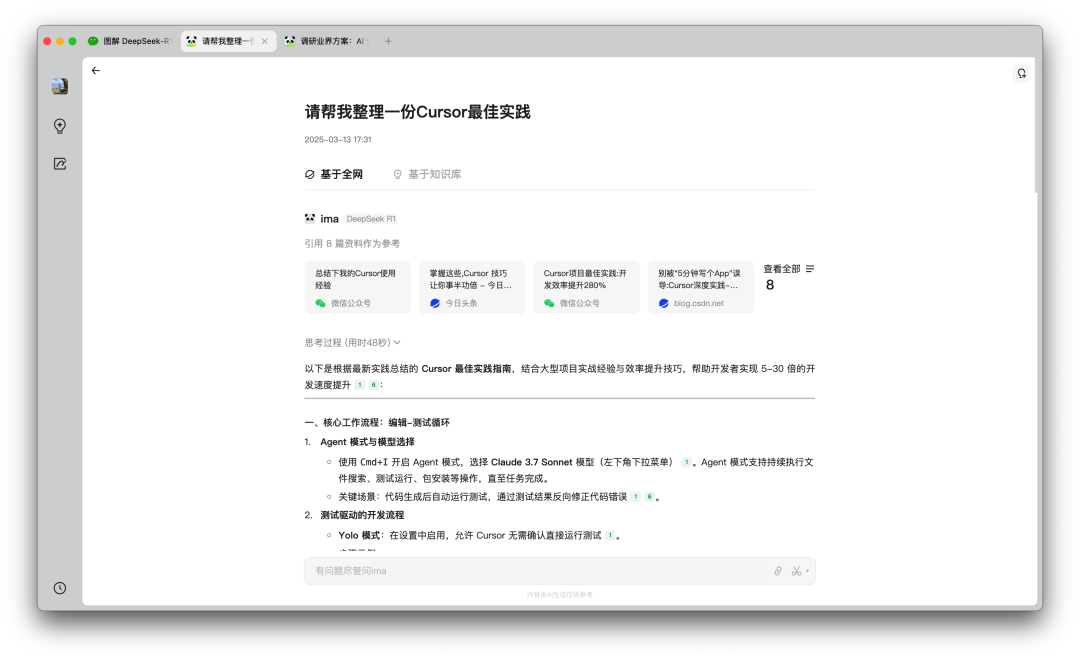Click 查看全部 to view all references
This screenshot has width=1080, height=660.
point(782,269)
